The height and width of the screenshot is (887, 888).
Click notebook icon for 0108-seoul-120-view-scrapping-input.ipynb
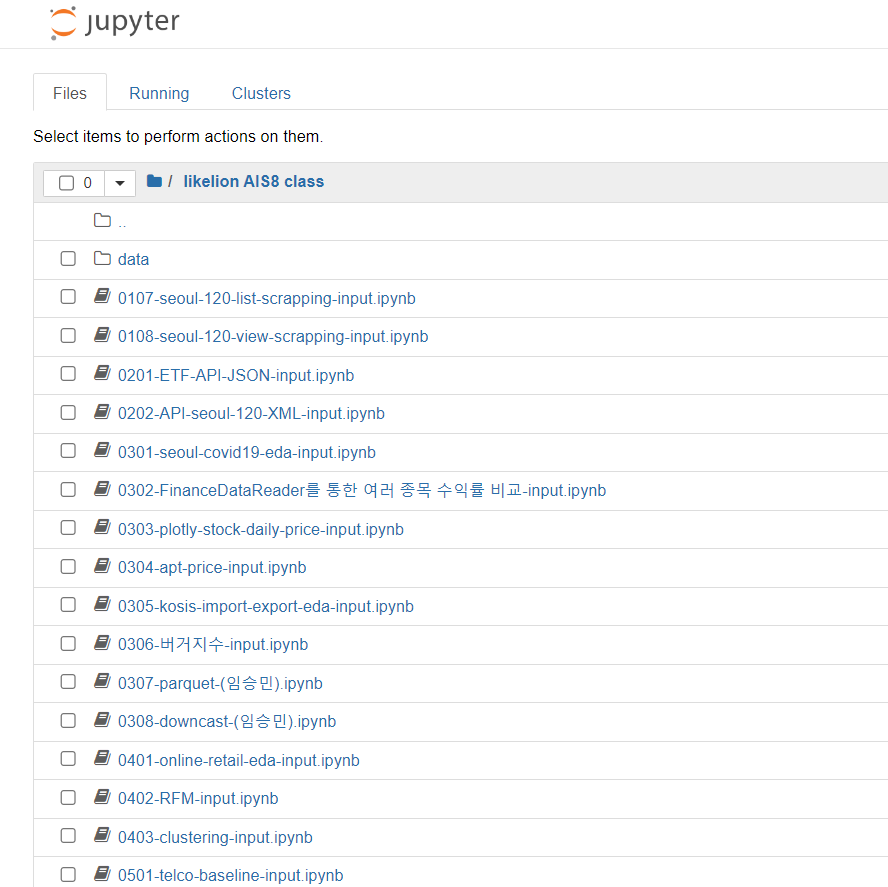pos(102,335)
